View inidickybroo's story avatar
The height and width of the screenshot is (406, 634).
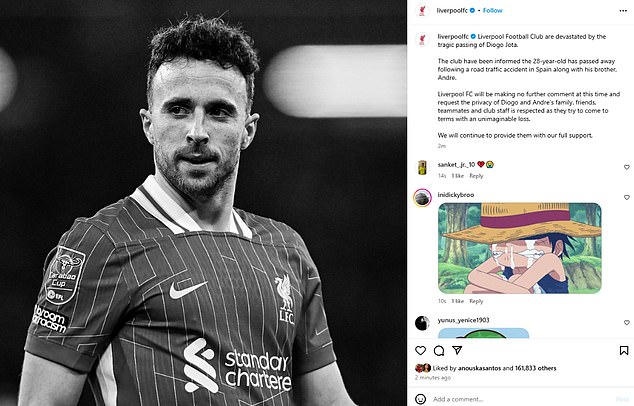422,198
